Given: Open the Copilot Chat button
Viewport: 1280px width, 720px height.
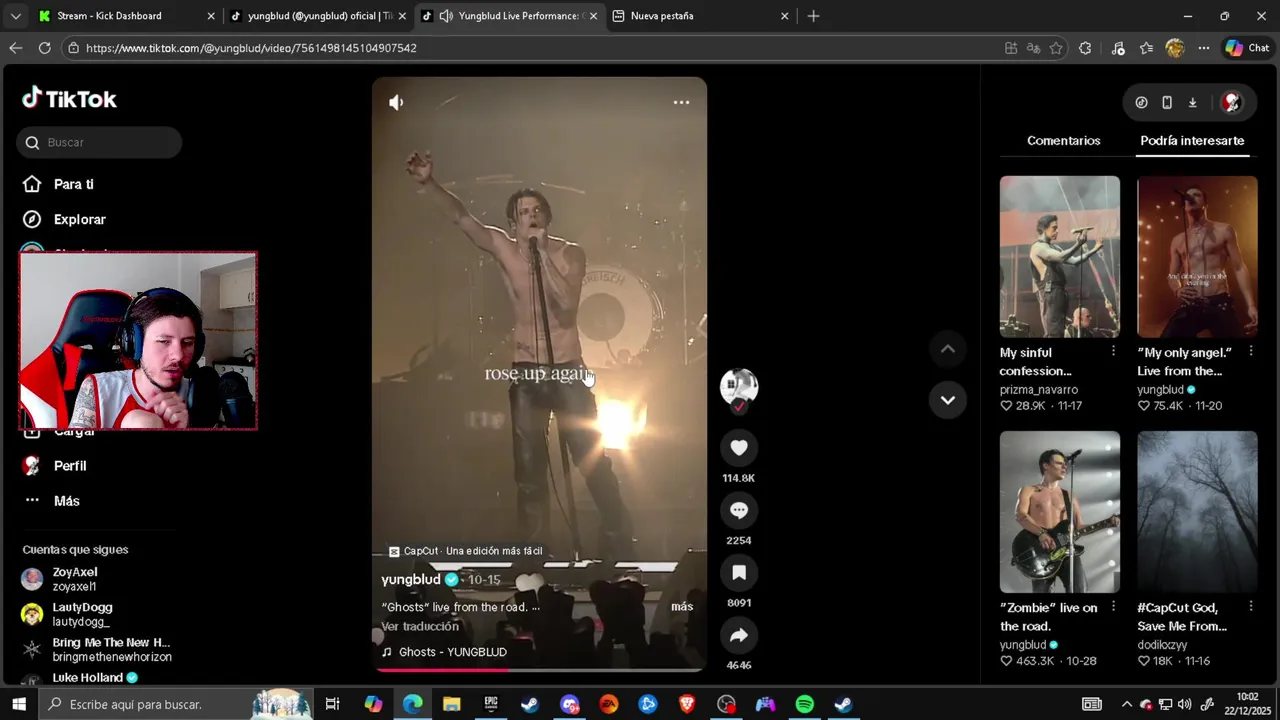Looking at the screenshot, I should [1247, 48].
